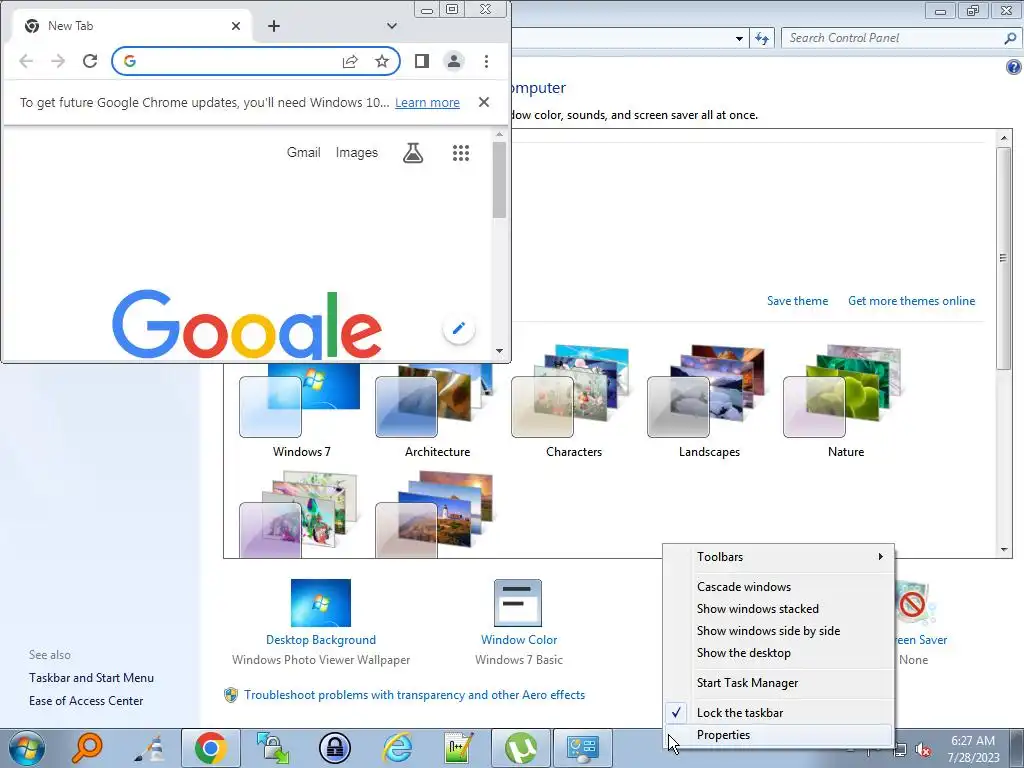Expand Chrome's tab search chevron
The width and height of the screenshot is (1024, 768).
point(392,26)
